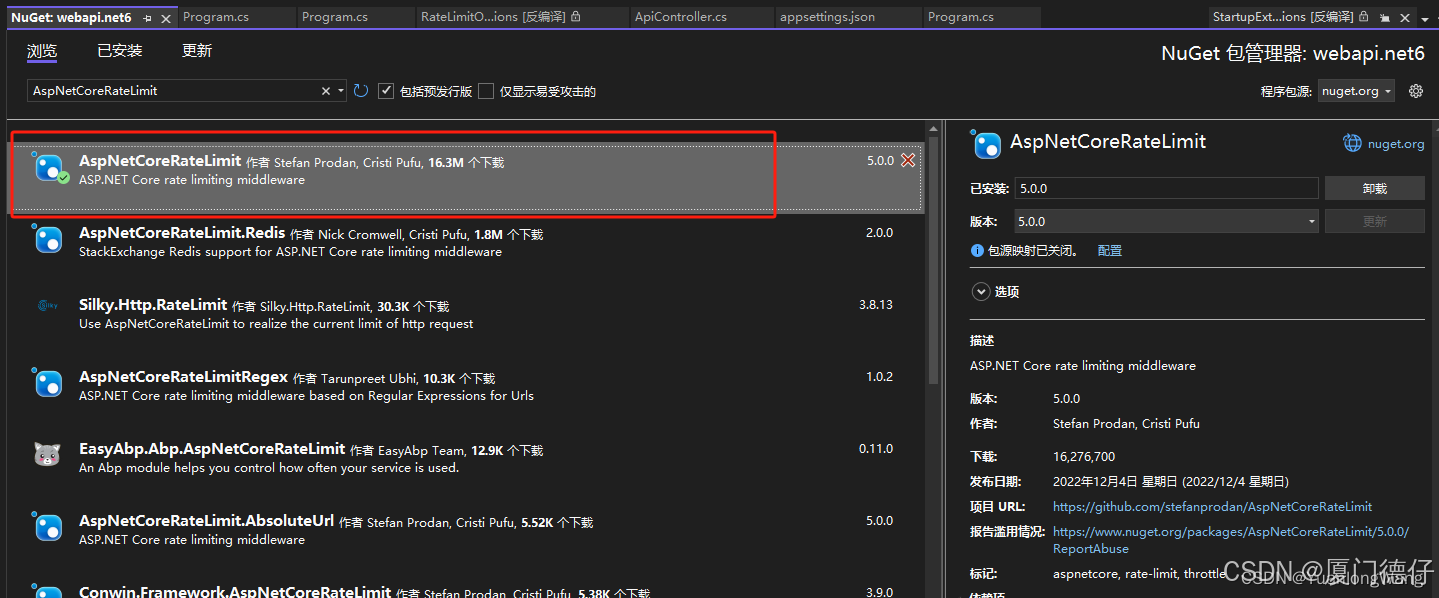Pin the NuGet: webapi.net6 tab

147,18
